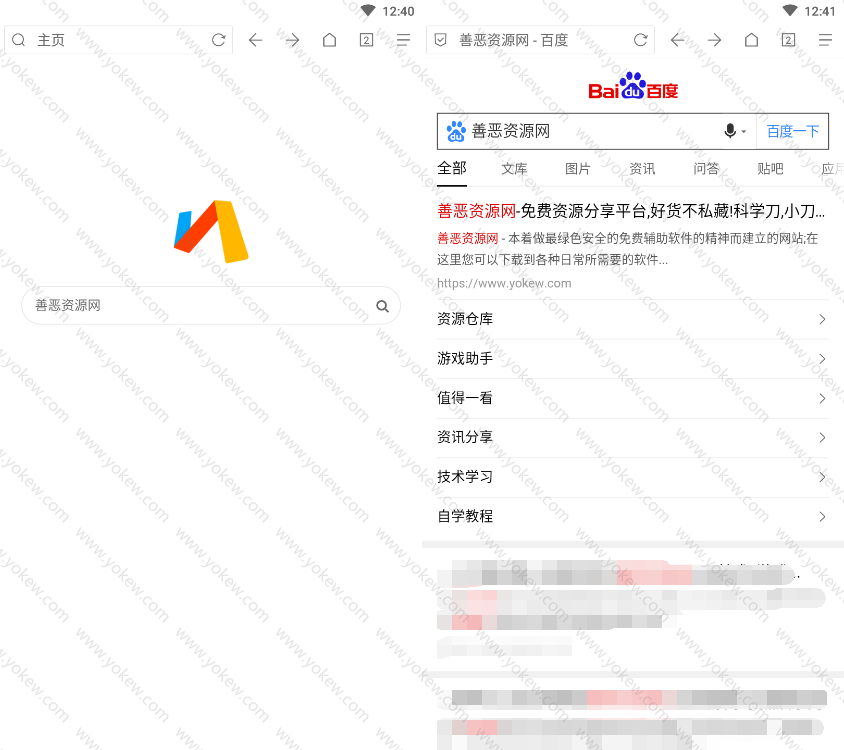
Task: Open the 技术学习 sublink
Action: pos(632,477)
